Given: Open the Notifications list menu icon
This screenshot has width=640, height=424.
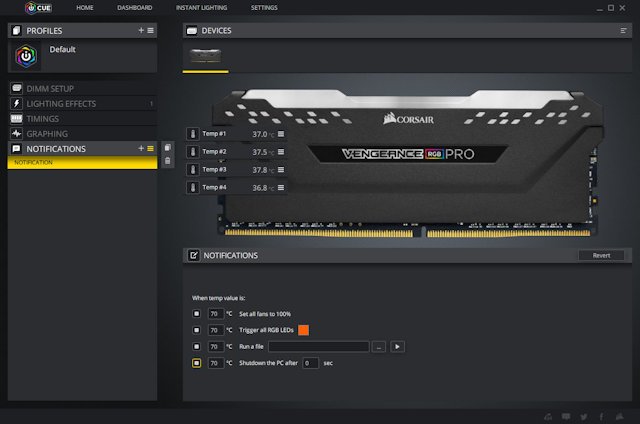Looking at the screenshot, I should pyautogui.click(x=151, y=149).
